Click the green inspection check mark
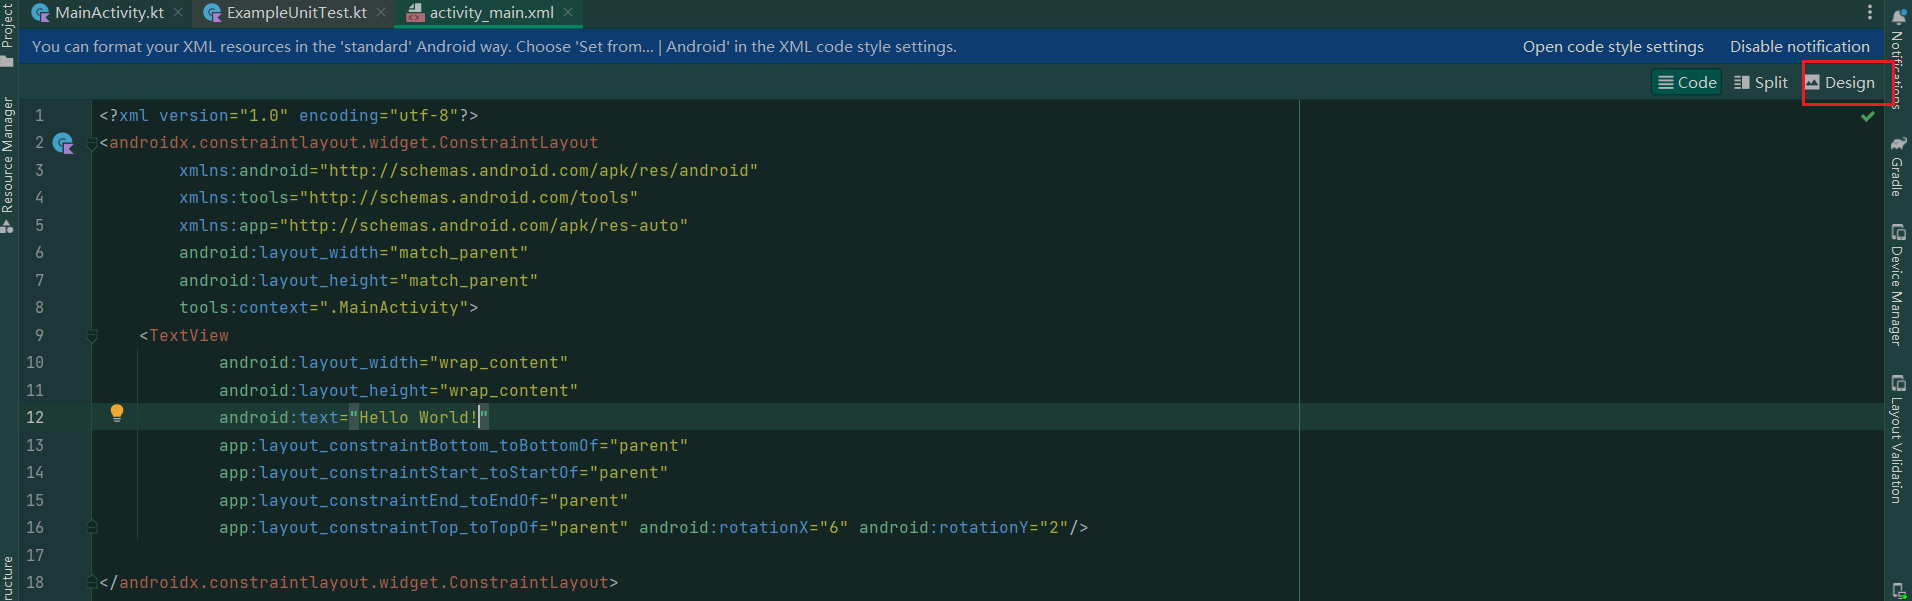Viewport: 1912px width, 601px height. tap(1867, 117)
